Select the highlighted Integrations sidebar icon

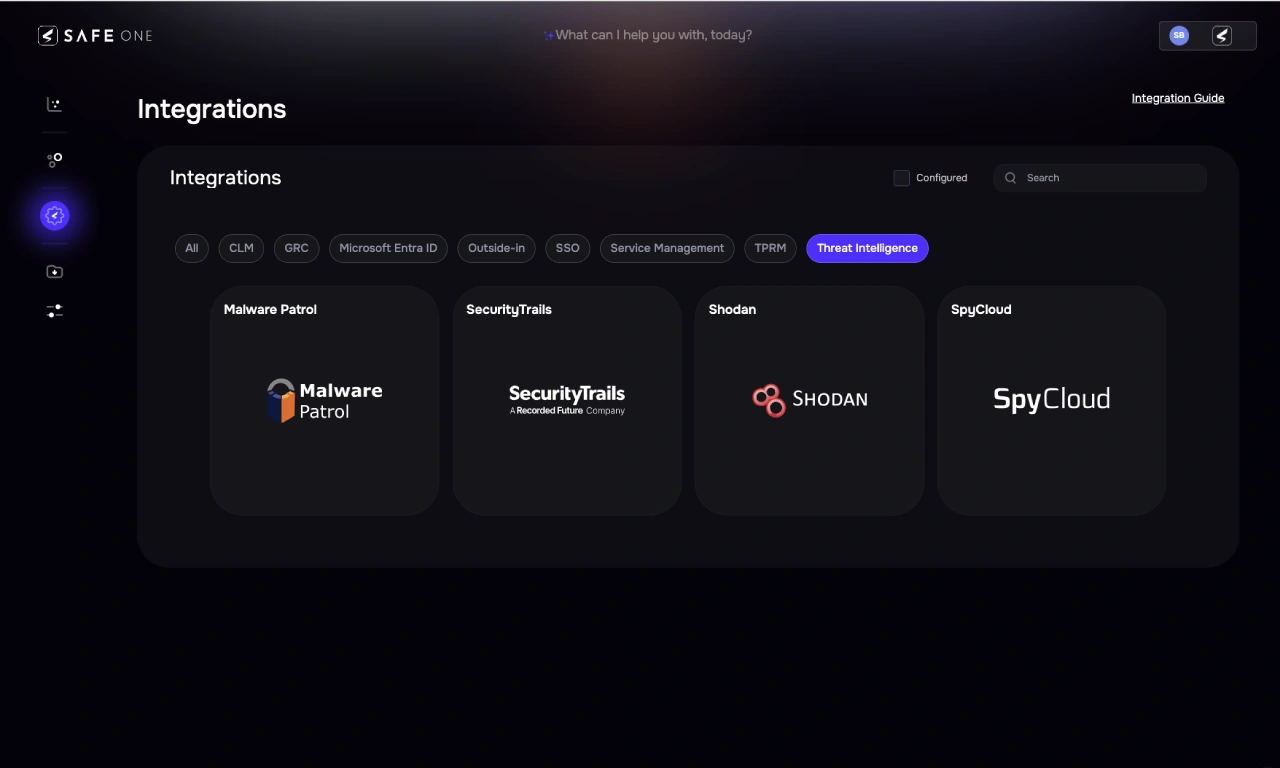click(55, 215)
